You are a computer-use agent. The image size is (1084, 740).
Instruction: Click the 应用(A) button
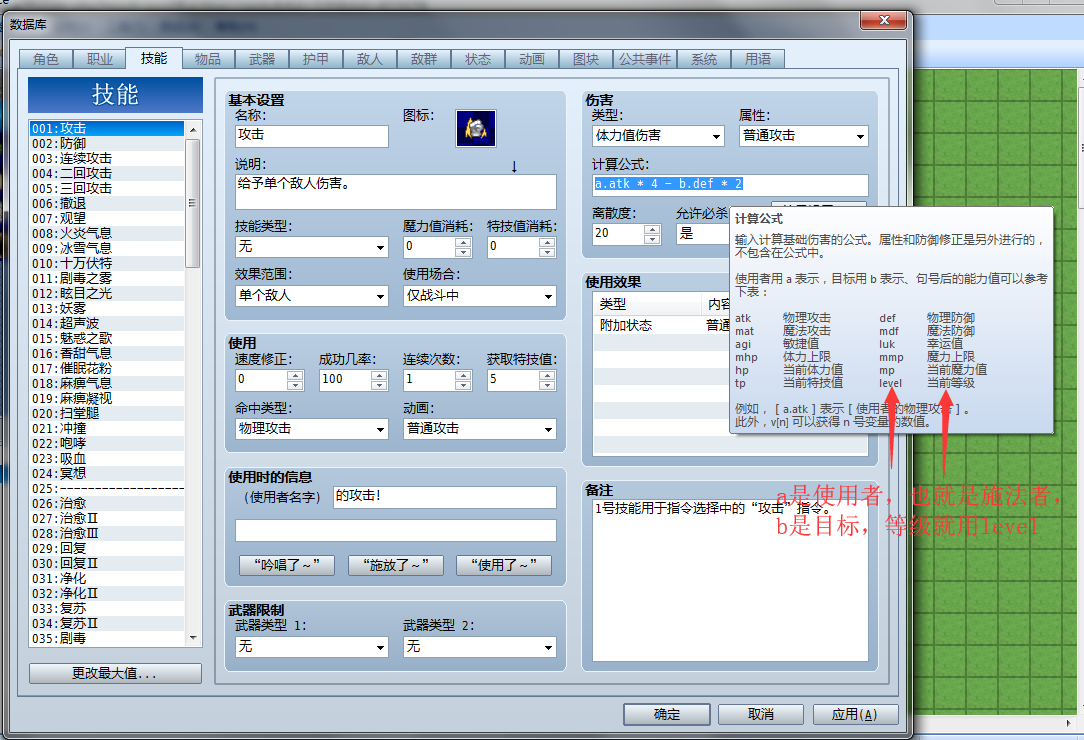pyautogui.click(x=855, y=714)
